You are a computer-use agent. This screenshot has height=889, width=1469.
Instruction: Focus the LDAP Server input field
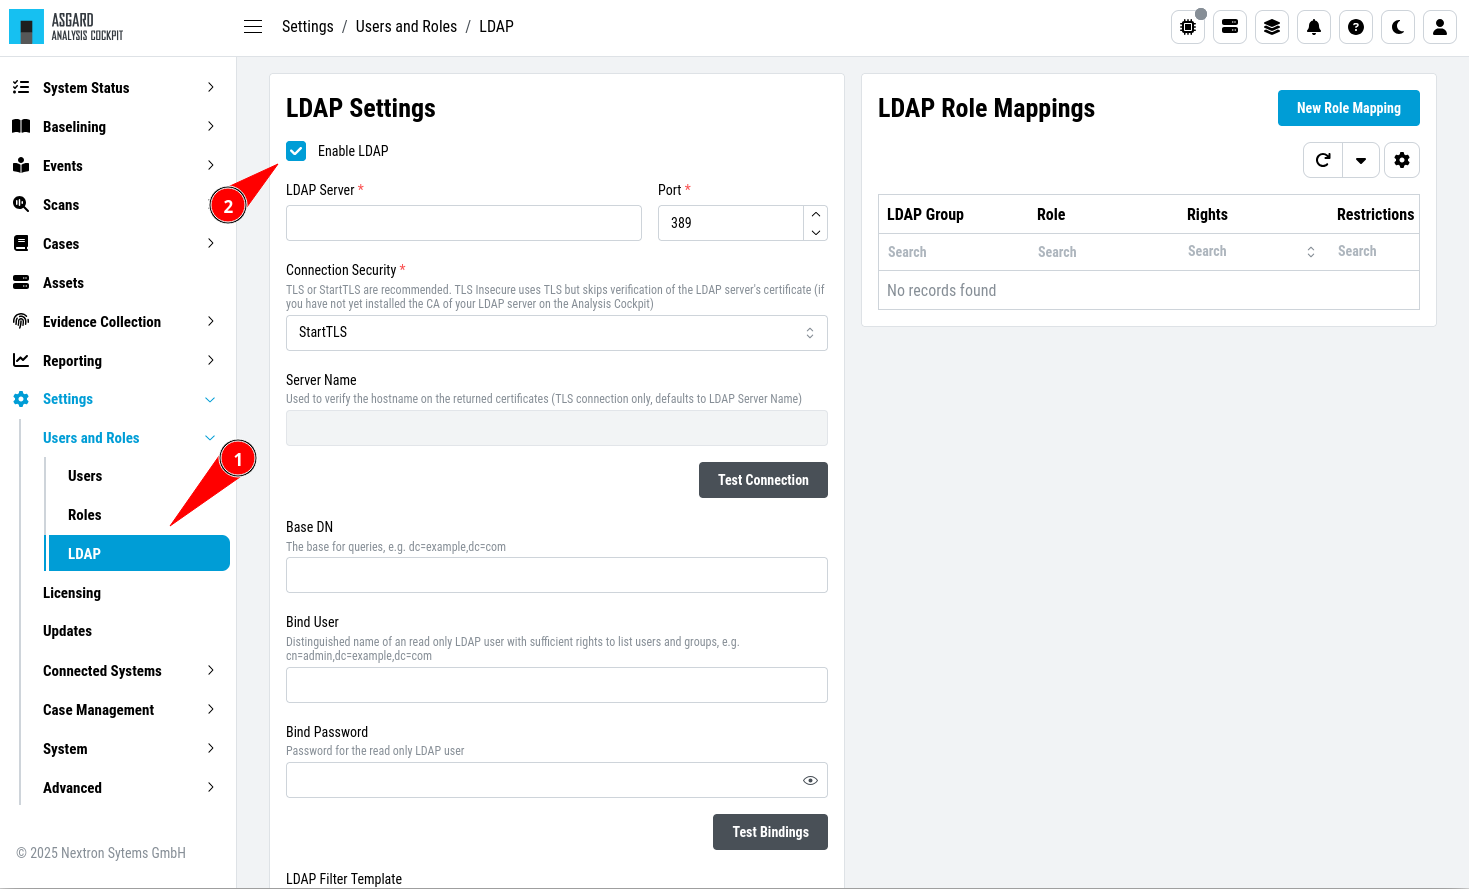(x=464, y=223)
